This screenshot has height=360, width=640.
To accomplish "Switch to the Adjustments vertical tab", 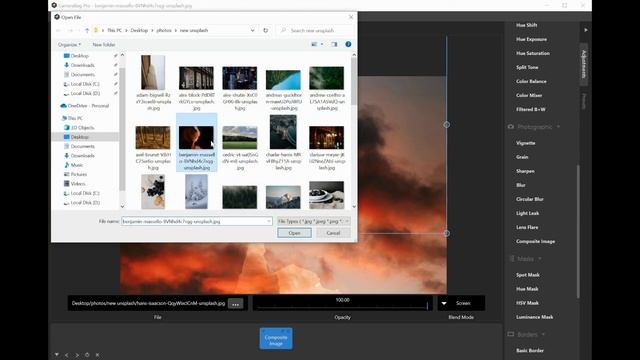I will pos(584,64).
